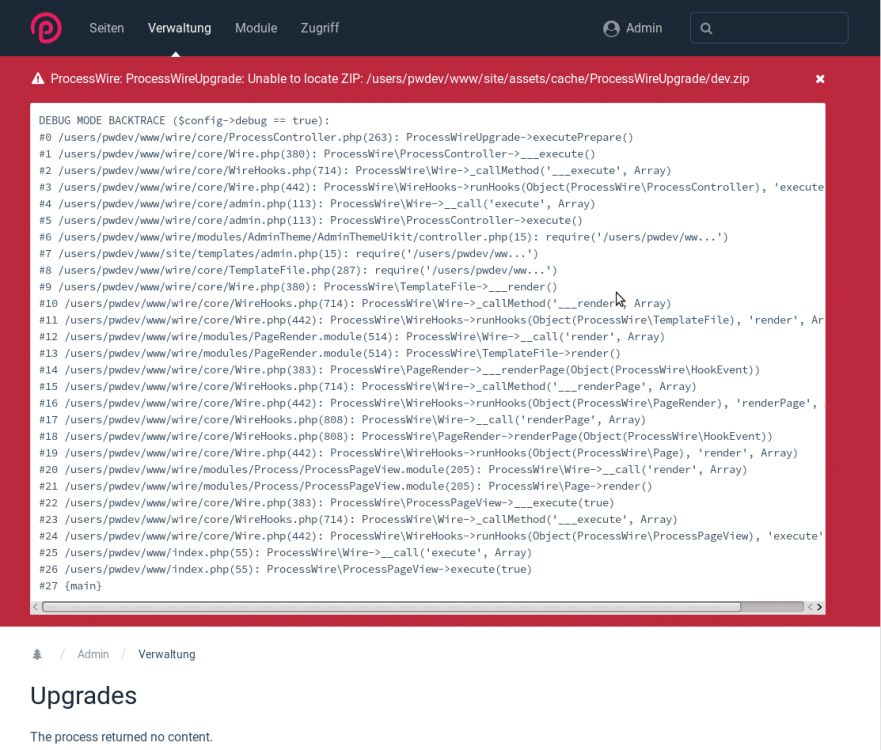Click the Upgrades page heading
Screen dimensions: 881x750
[83, 695]
